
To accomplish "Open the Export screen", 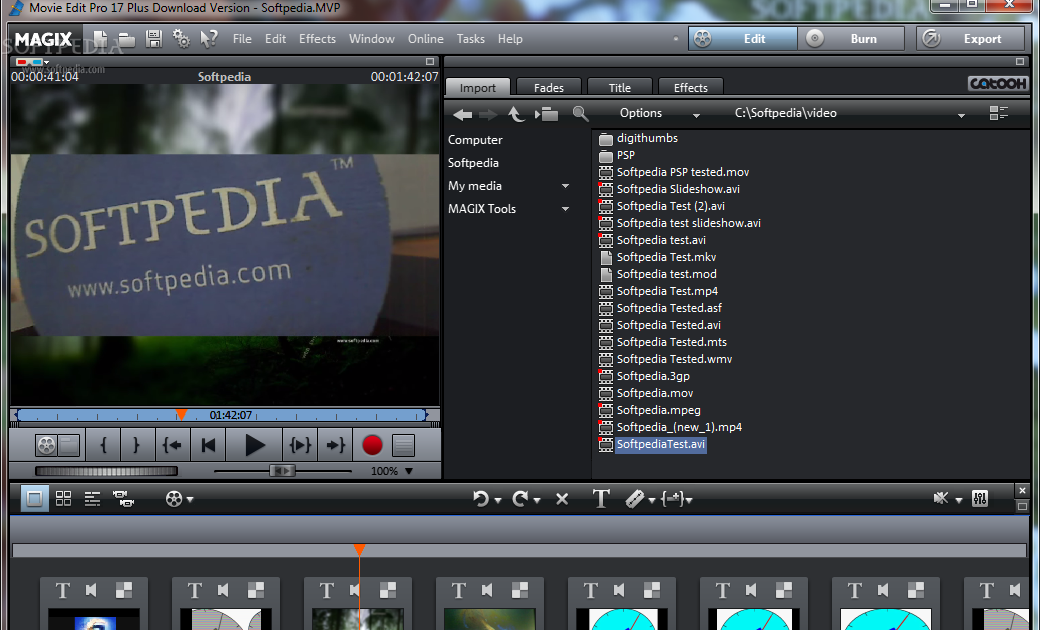I will click(970, 39).
